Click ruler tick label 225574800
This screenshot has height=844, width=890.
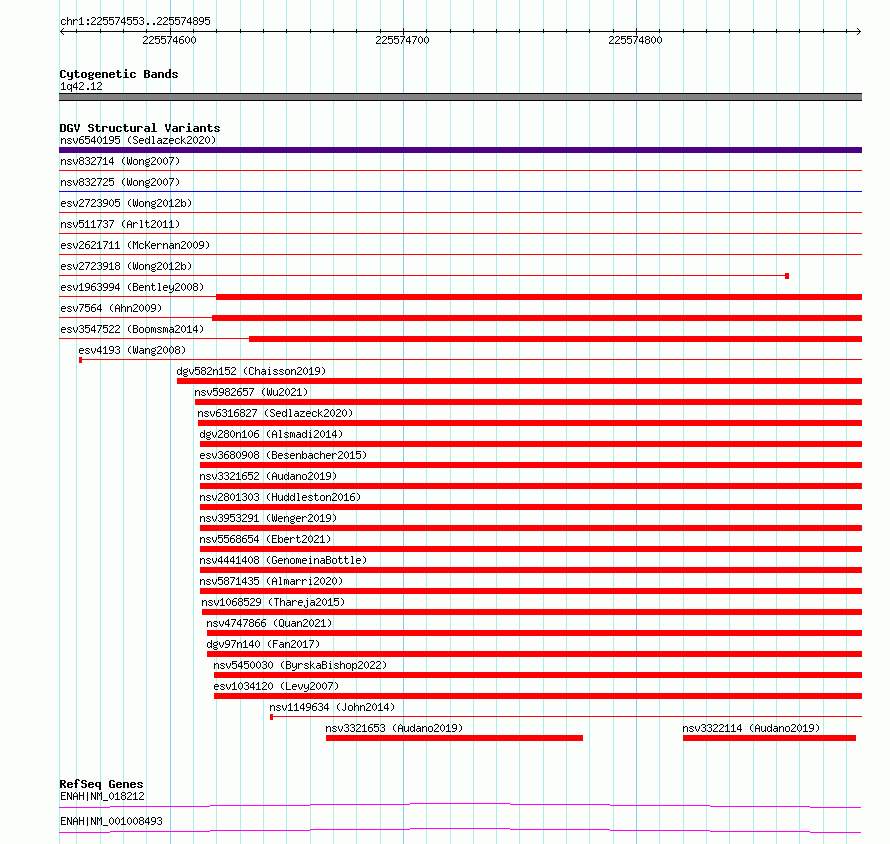pyautogui.click(x=635, y=40)
